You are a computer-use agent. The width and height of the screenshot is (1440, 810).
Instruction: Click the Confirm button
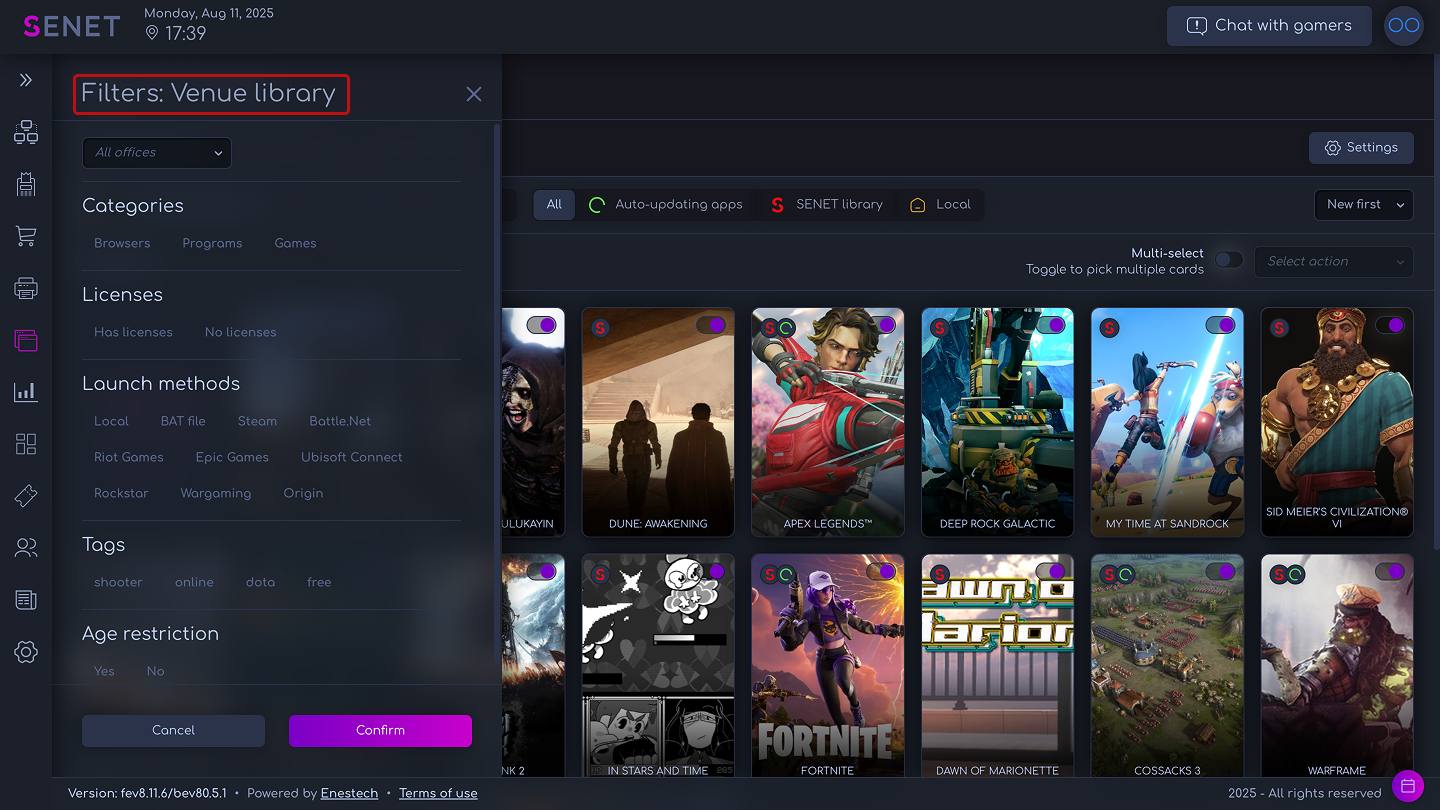(380, 730)
